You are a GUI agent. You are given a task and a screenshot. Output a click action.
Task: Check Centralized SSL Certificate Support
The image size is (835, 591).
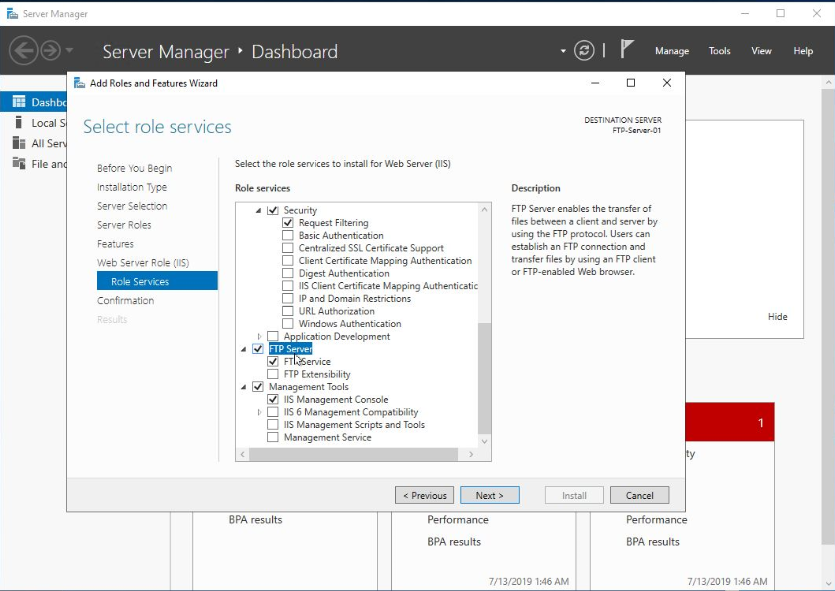(288, 248)
